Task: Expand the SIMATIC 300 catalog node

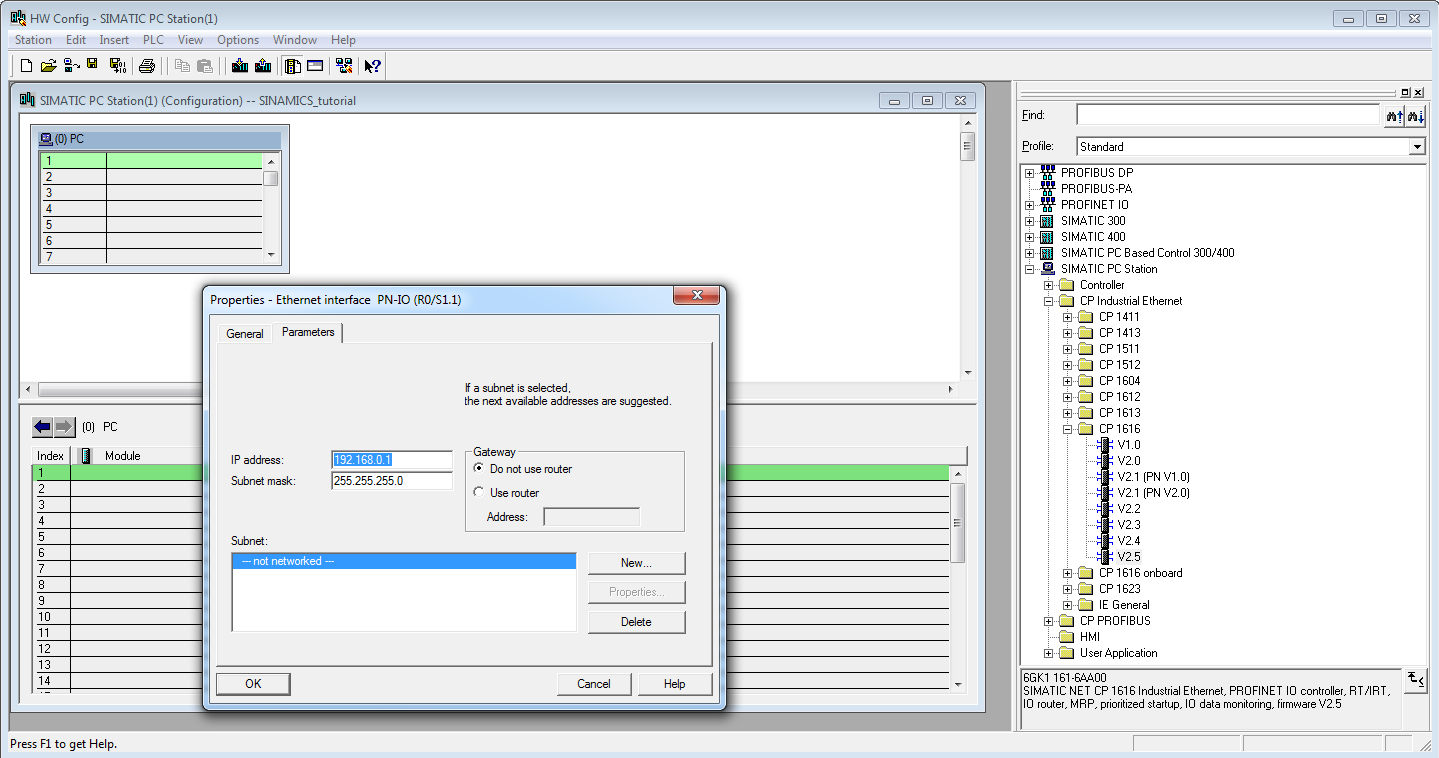Action: tap(1029, 221)
